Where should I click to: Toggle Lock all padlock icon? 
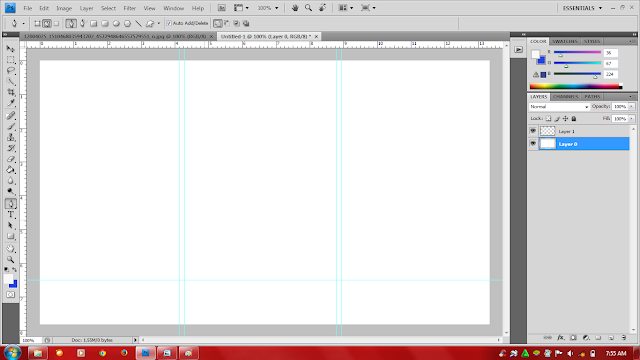tap(574, 118)
